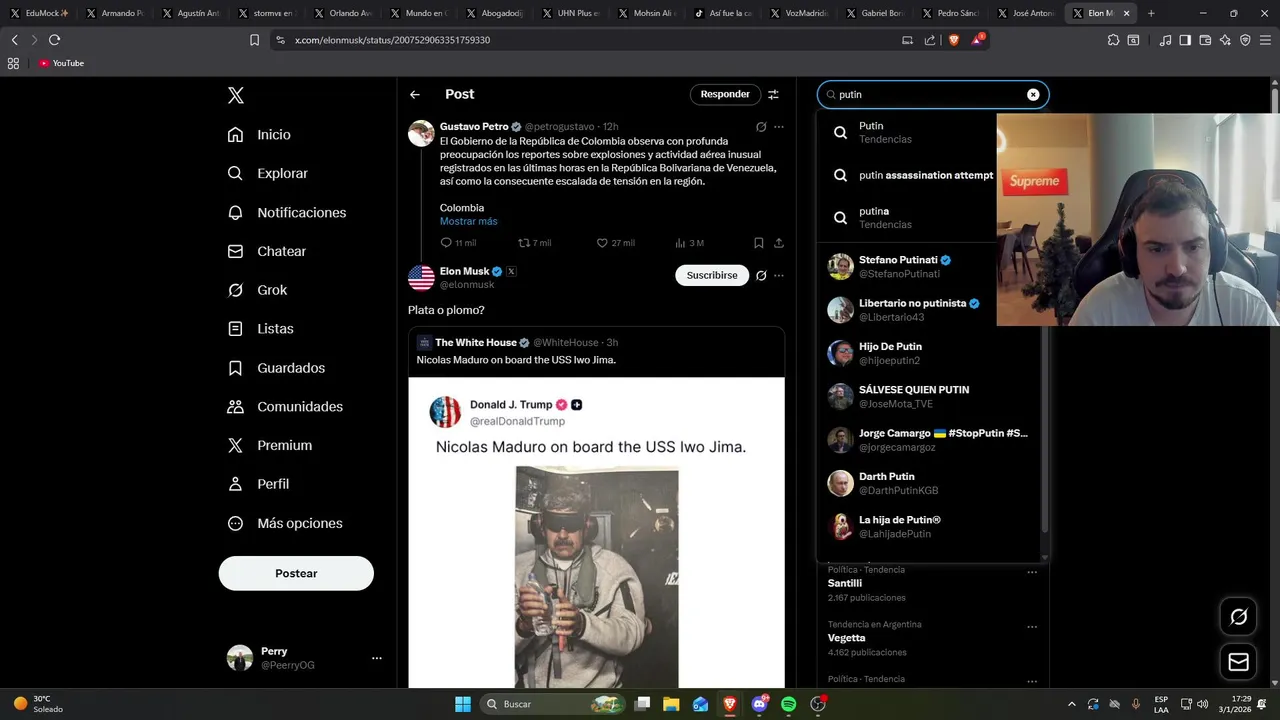1280x720 pixels.
Task: Open Spotify from the Windows taskbar
Action: (788, 704)
